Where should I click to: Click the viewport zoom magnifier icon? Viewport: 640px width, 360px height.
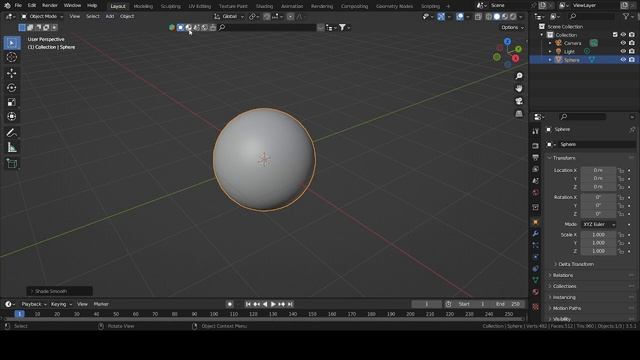(519, 76)
